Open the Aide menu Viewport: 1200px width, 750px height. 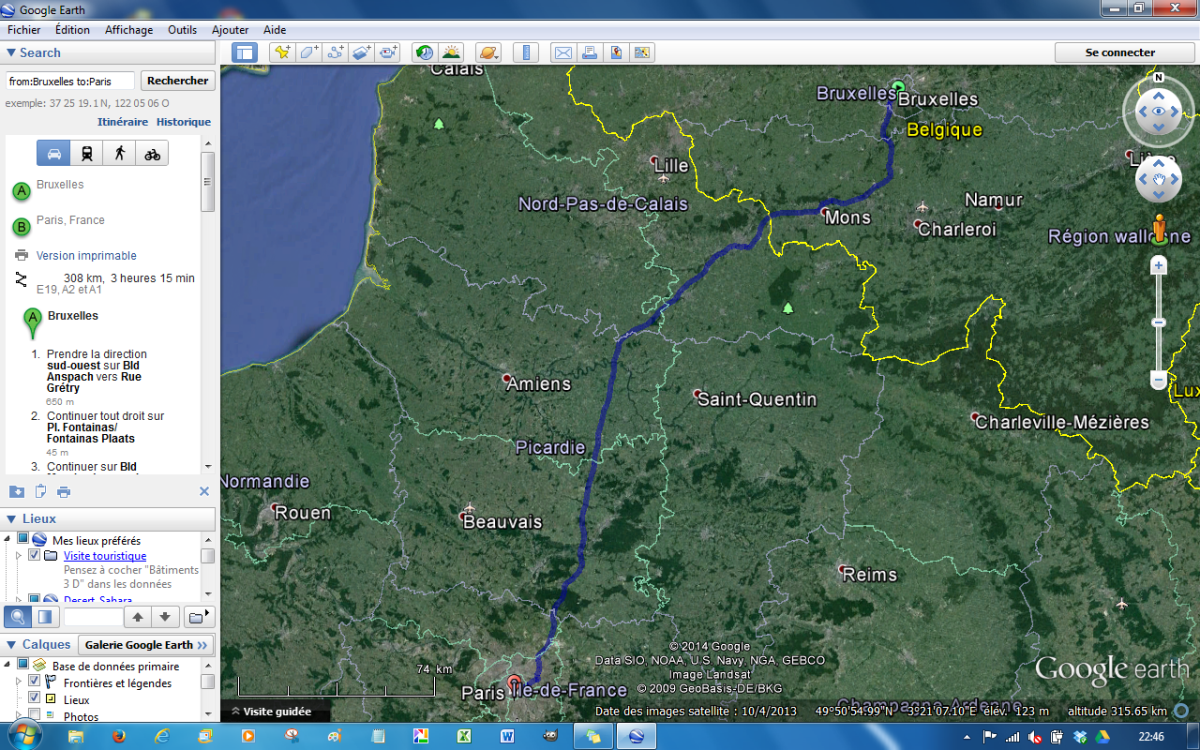pos(275,30)
